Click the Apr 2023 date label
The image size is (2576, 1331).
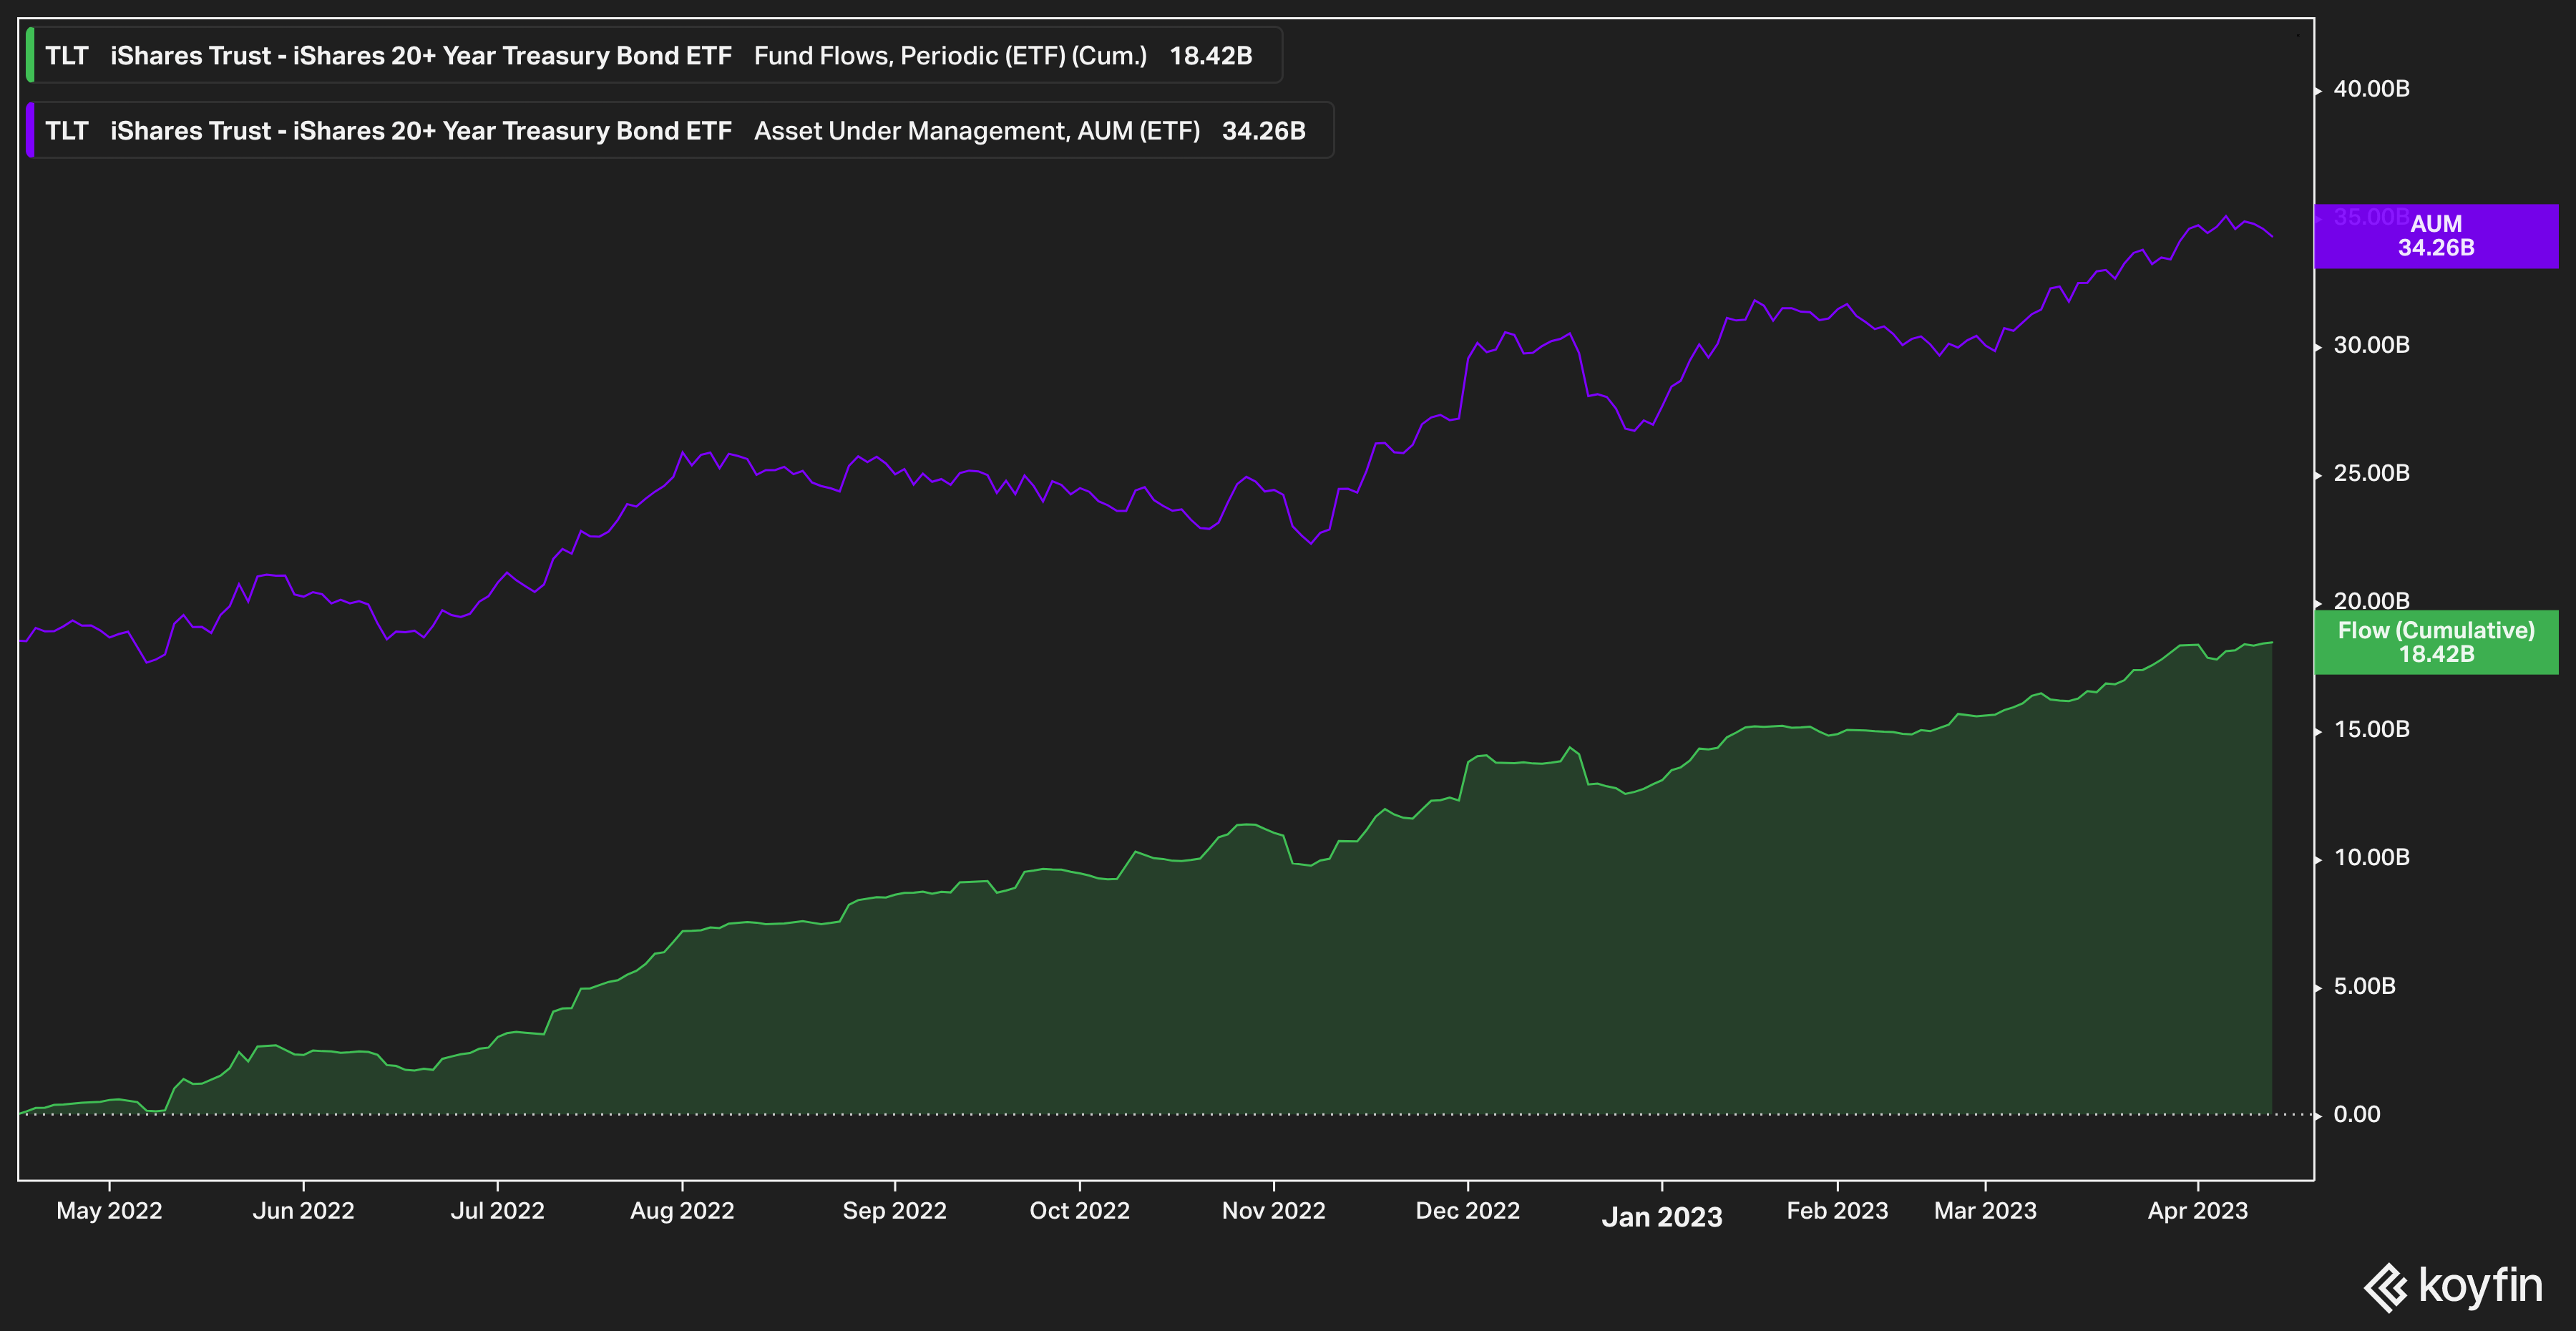[x=2197, y=1211]
